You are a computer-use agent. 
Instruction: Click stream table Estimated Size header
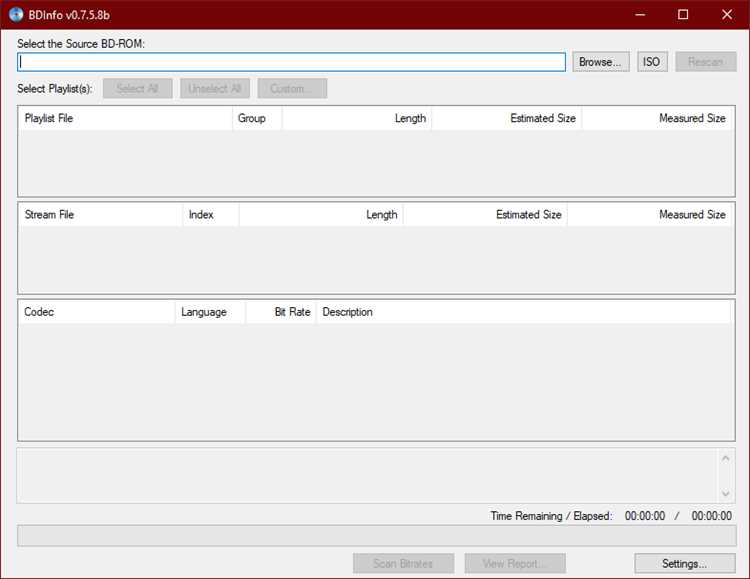[485, 214]
